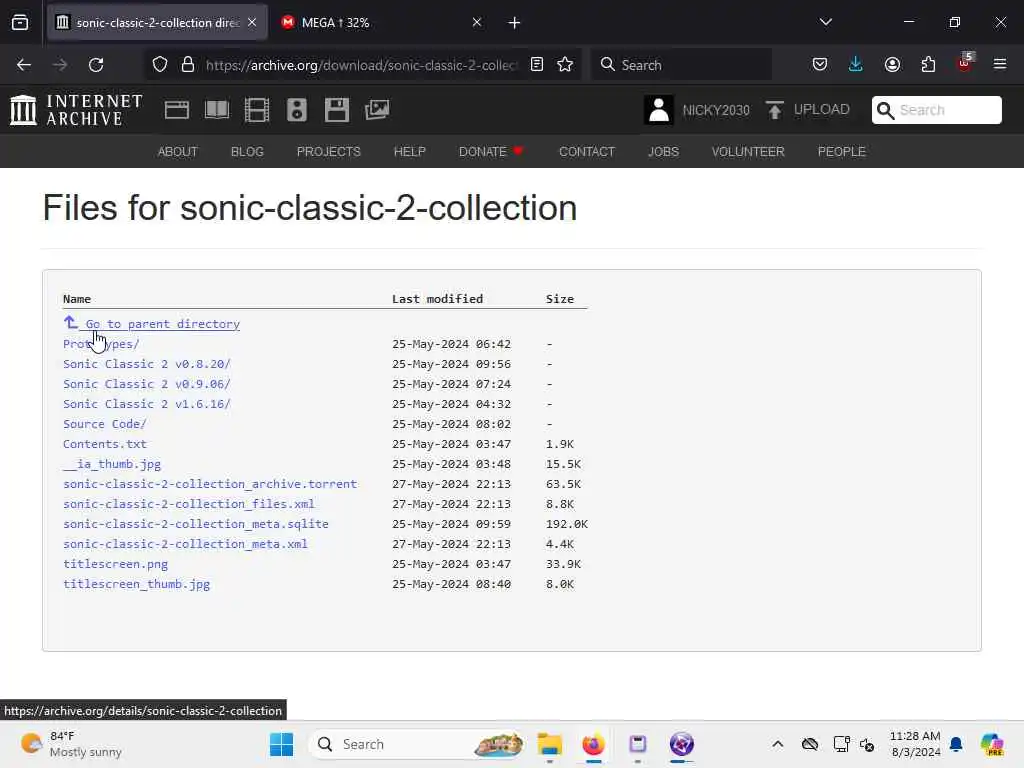This screenshot has height=768, width=1024.
Task: Click the UPLOAD arrow icon
Action: 775,110
